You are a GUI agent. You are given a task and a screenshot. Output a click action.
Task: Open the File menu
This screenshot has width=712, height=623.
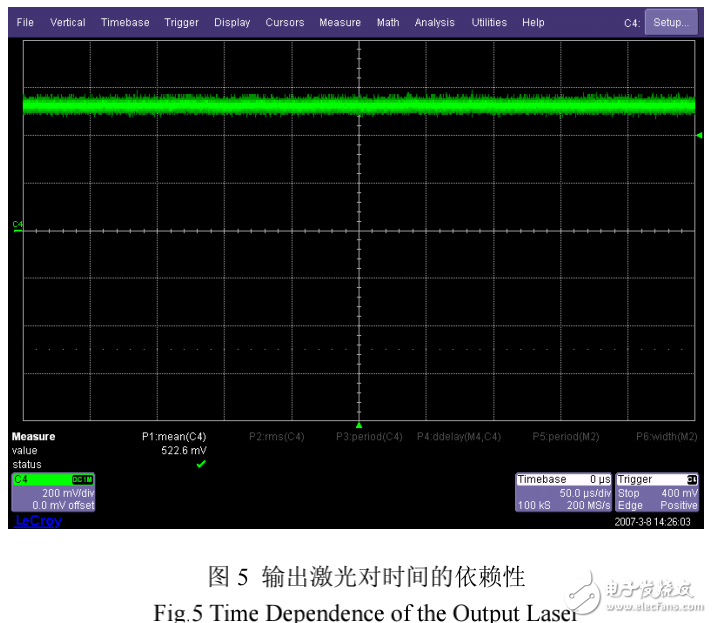pos(25,22)
